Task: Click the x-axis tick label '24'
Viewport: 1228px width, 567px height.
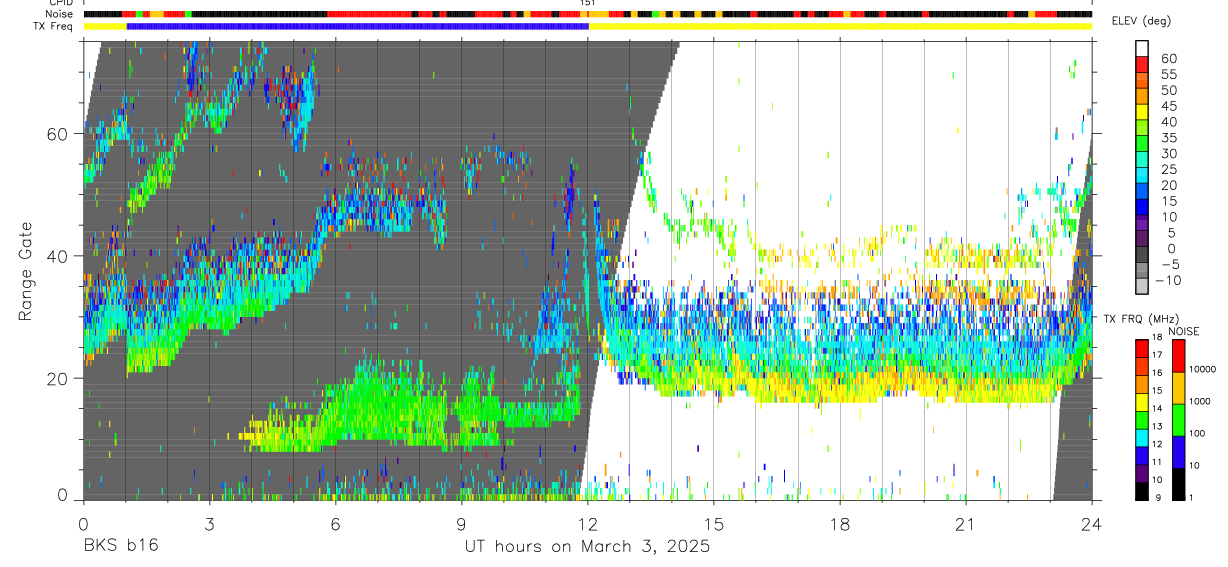Action: coord(1092,523)
